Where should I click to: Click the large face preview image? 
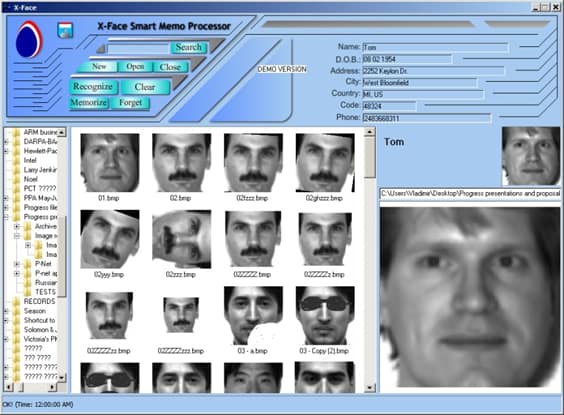470,297
